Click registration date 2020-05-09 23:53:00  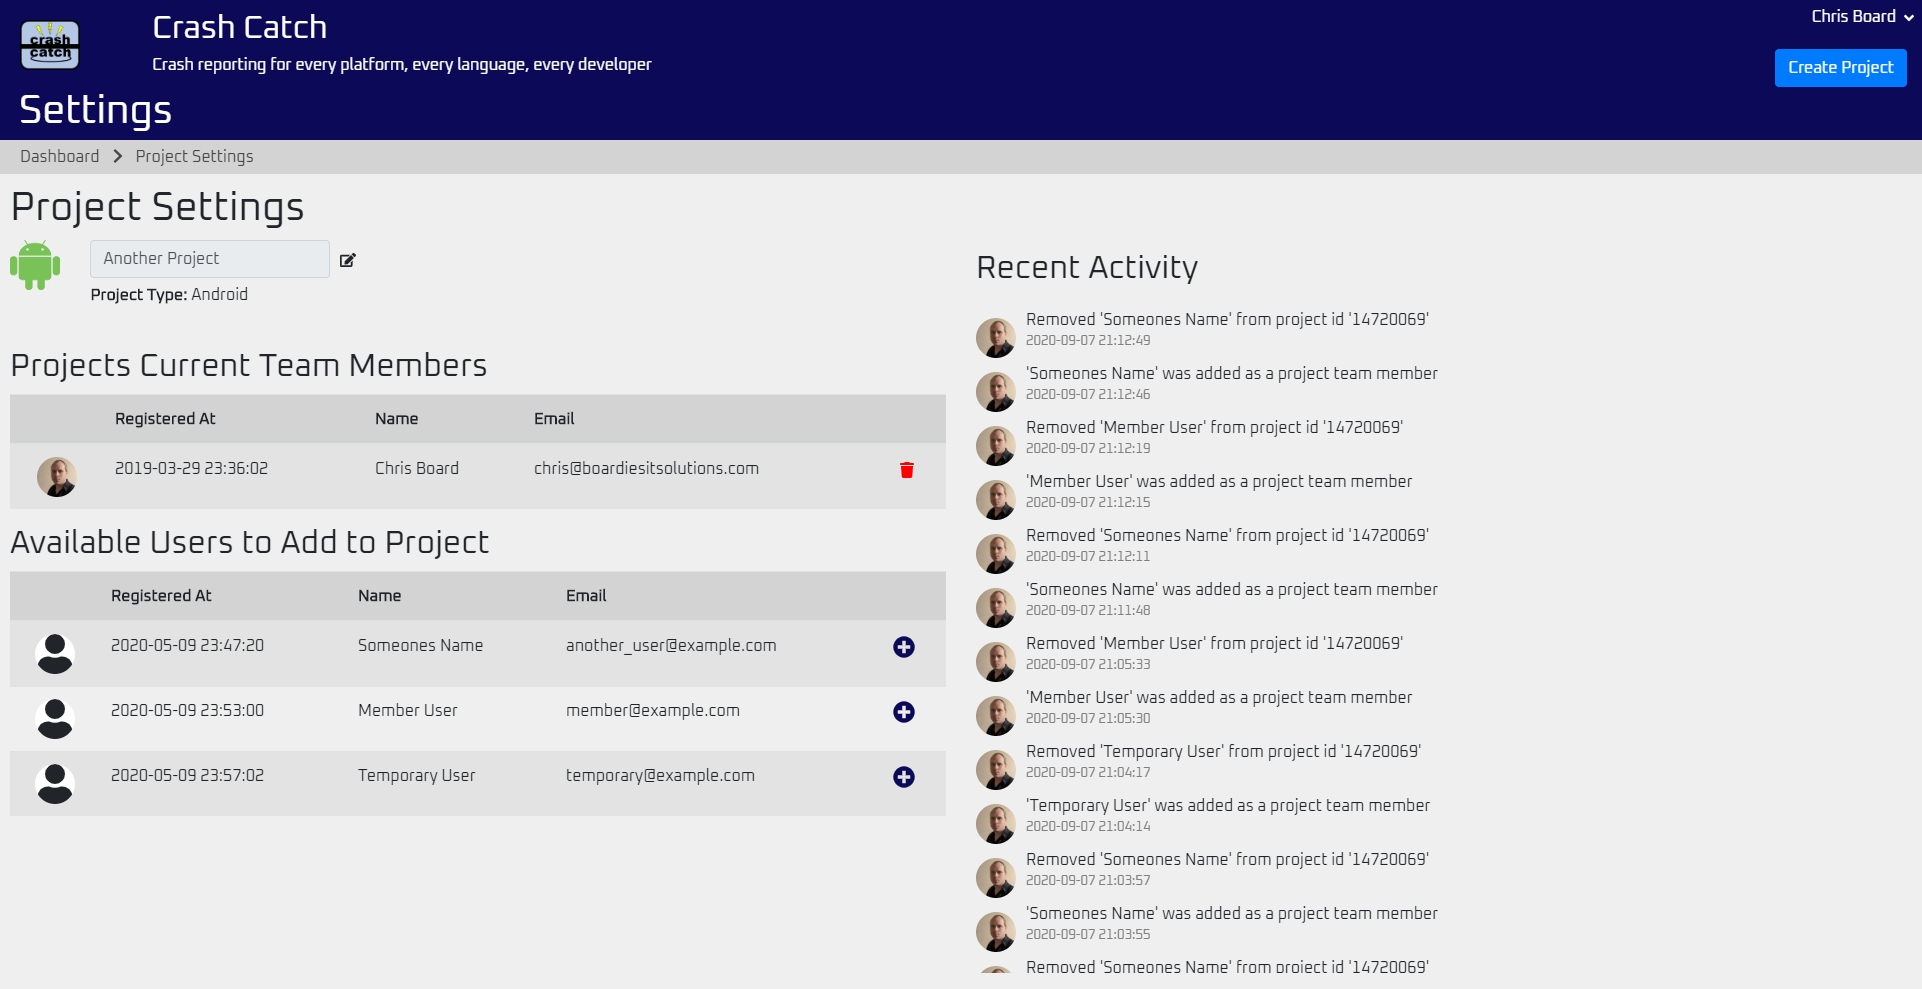point(187,710)
